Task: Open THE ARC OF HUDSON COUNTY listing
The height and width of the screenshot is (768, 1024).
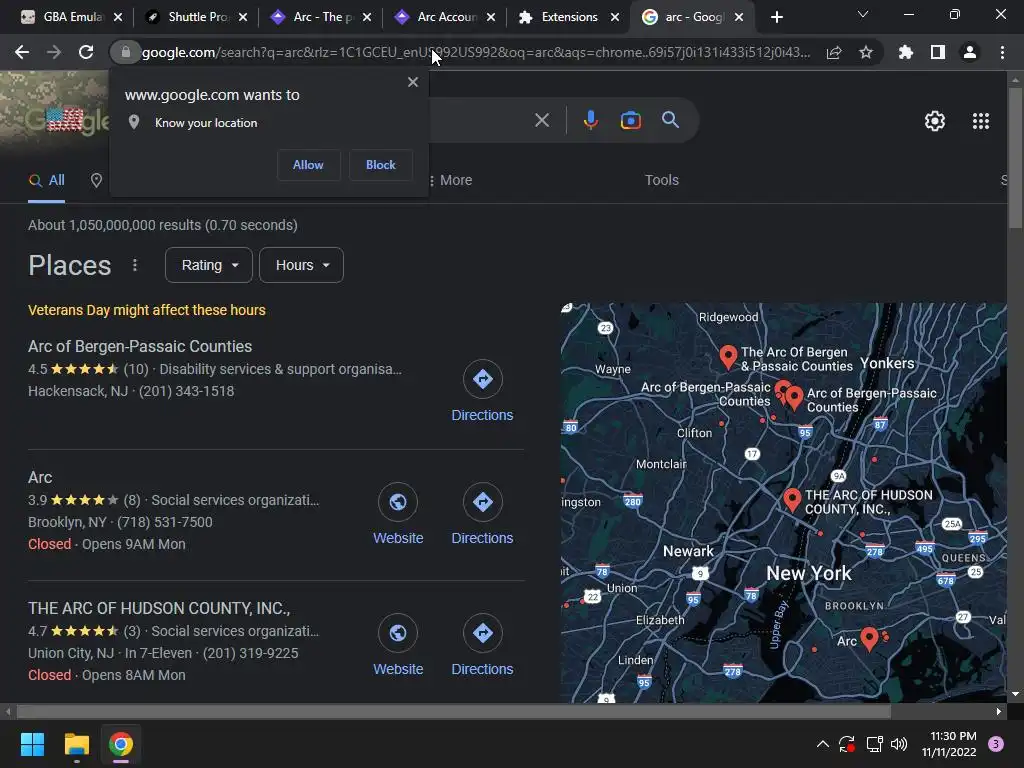Action: click(x=159, y=608)
